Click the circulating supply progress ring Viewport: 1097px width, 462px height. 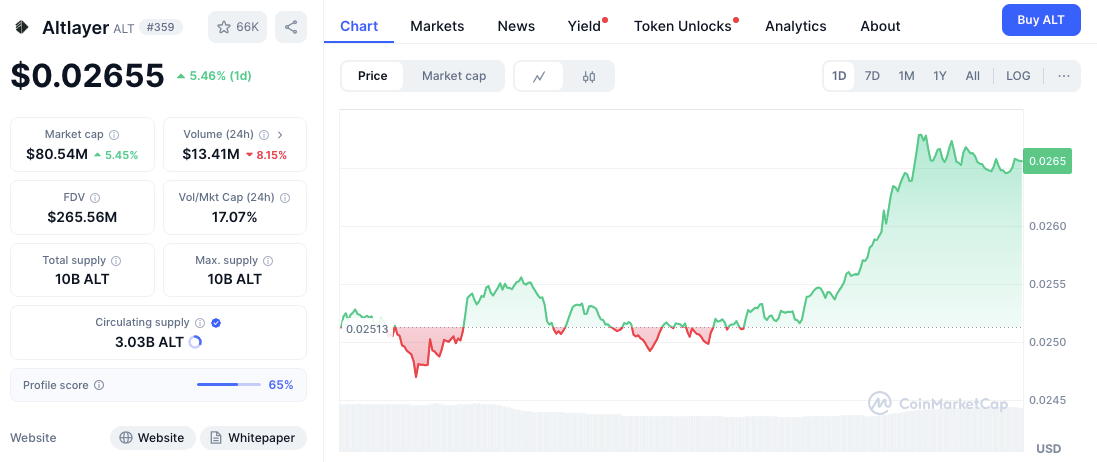(195, 342)
